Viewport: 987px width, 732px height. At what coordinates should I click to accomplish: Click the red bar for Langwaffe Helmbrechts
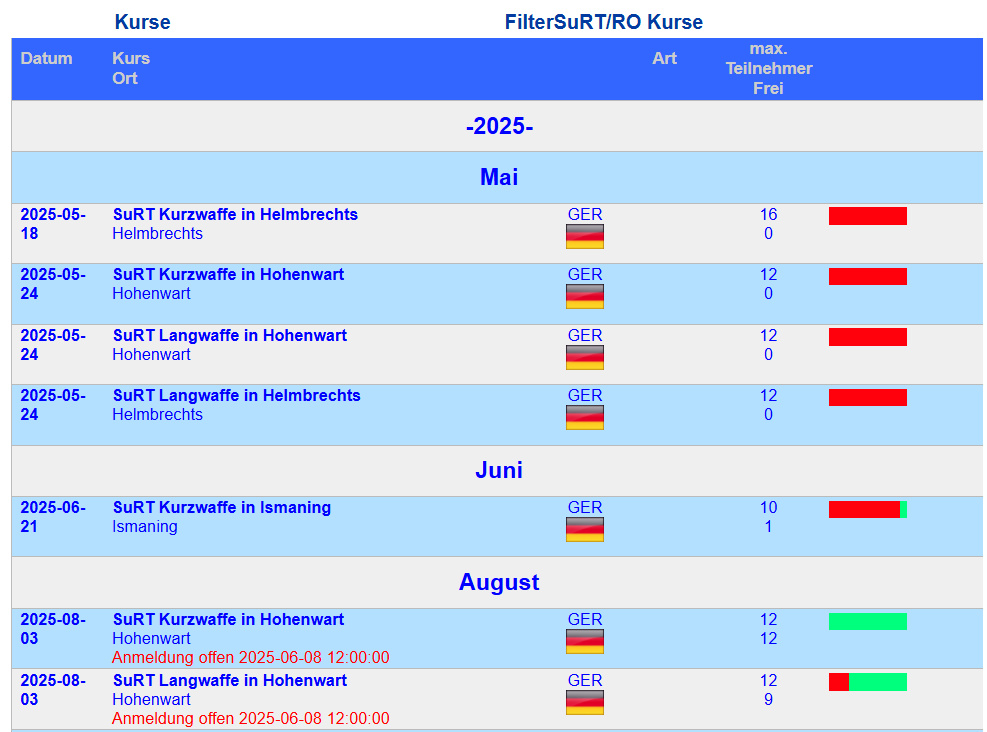[868, 397]
